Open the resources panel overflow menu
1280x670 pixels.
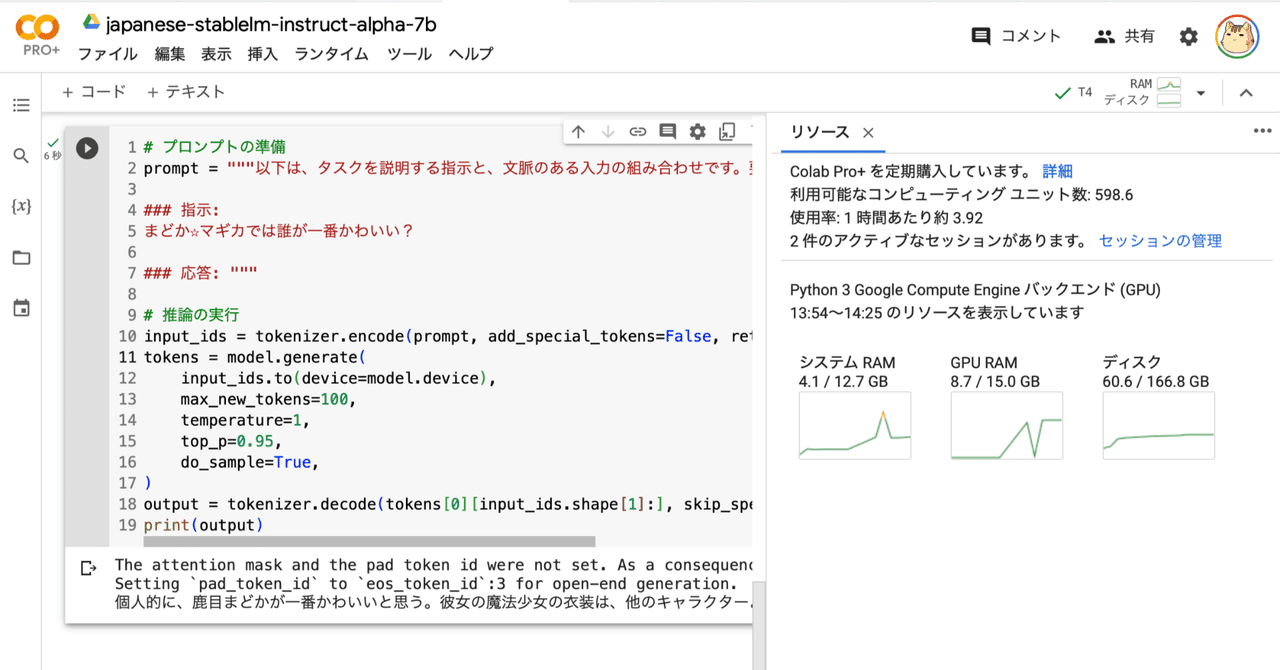click(1262, 131)
